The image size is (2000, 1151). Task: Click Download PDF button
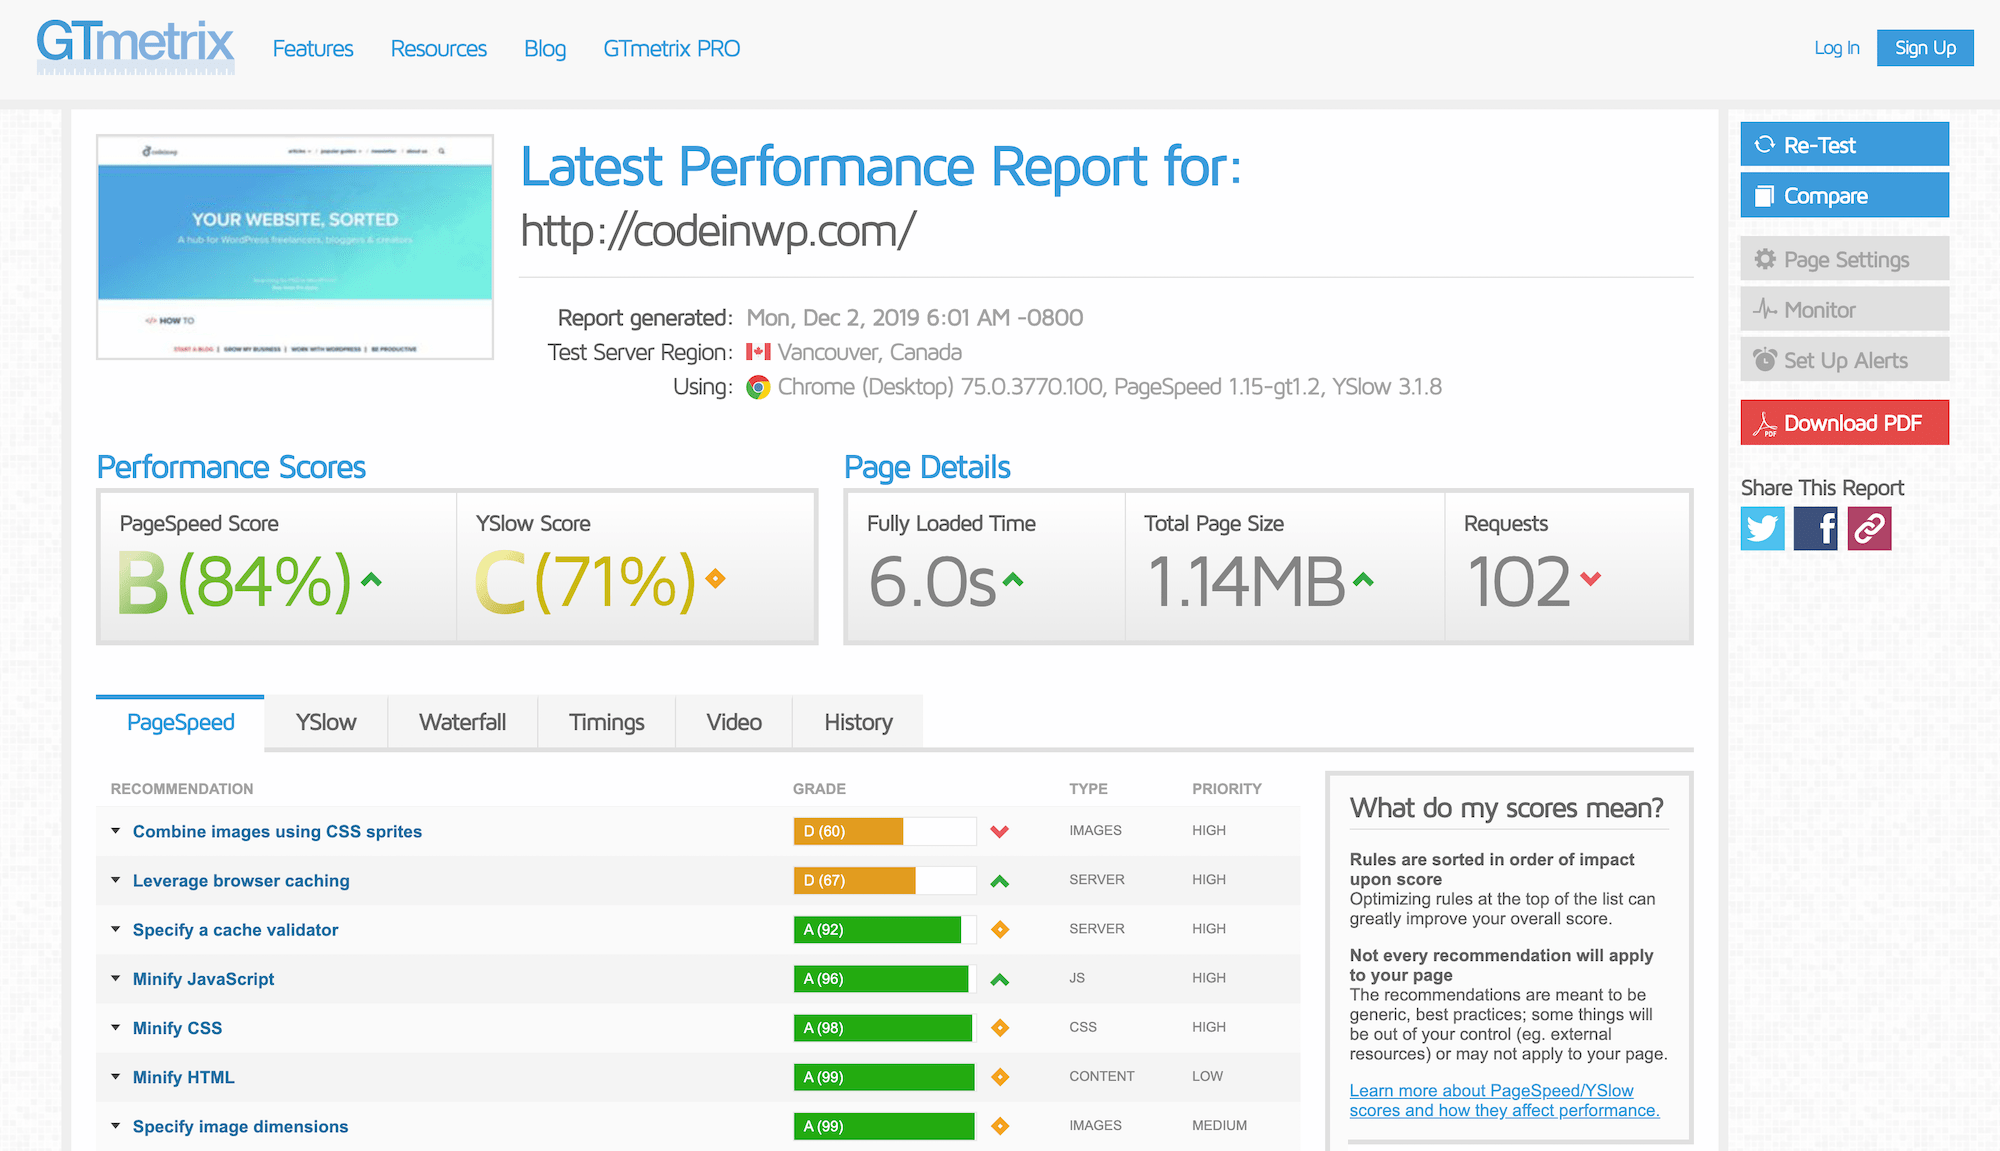click(x=1844, y=423)
